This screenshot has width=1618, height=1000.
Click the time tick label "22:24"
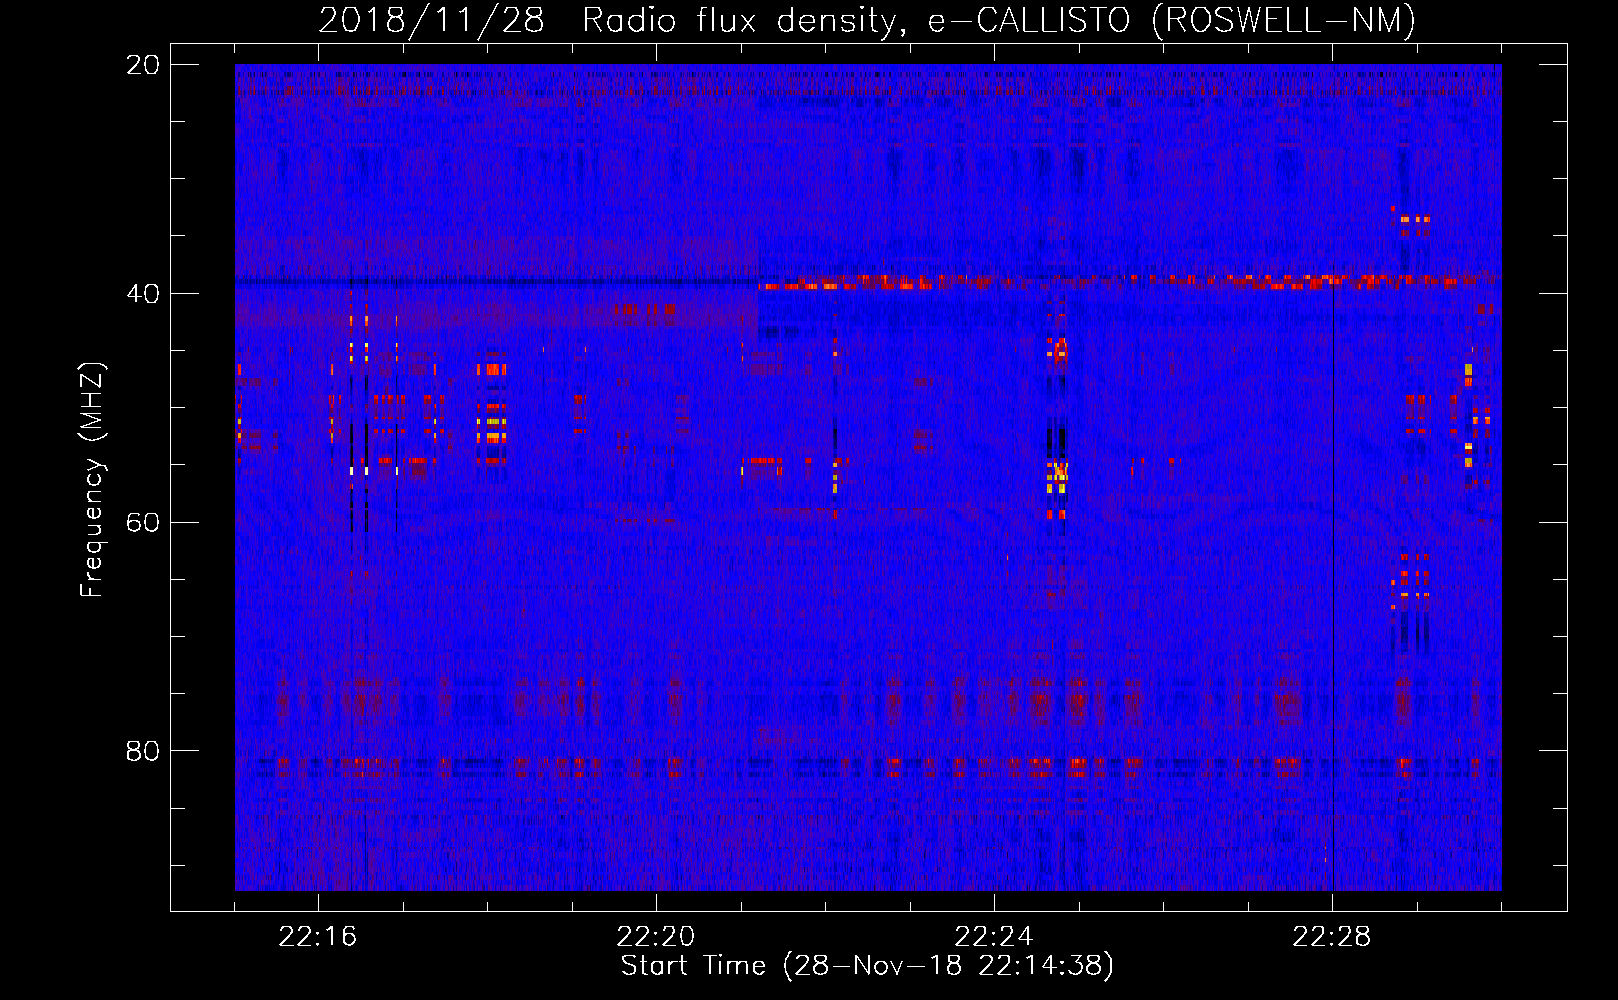pyautogui.click(x=994, y=937)
